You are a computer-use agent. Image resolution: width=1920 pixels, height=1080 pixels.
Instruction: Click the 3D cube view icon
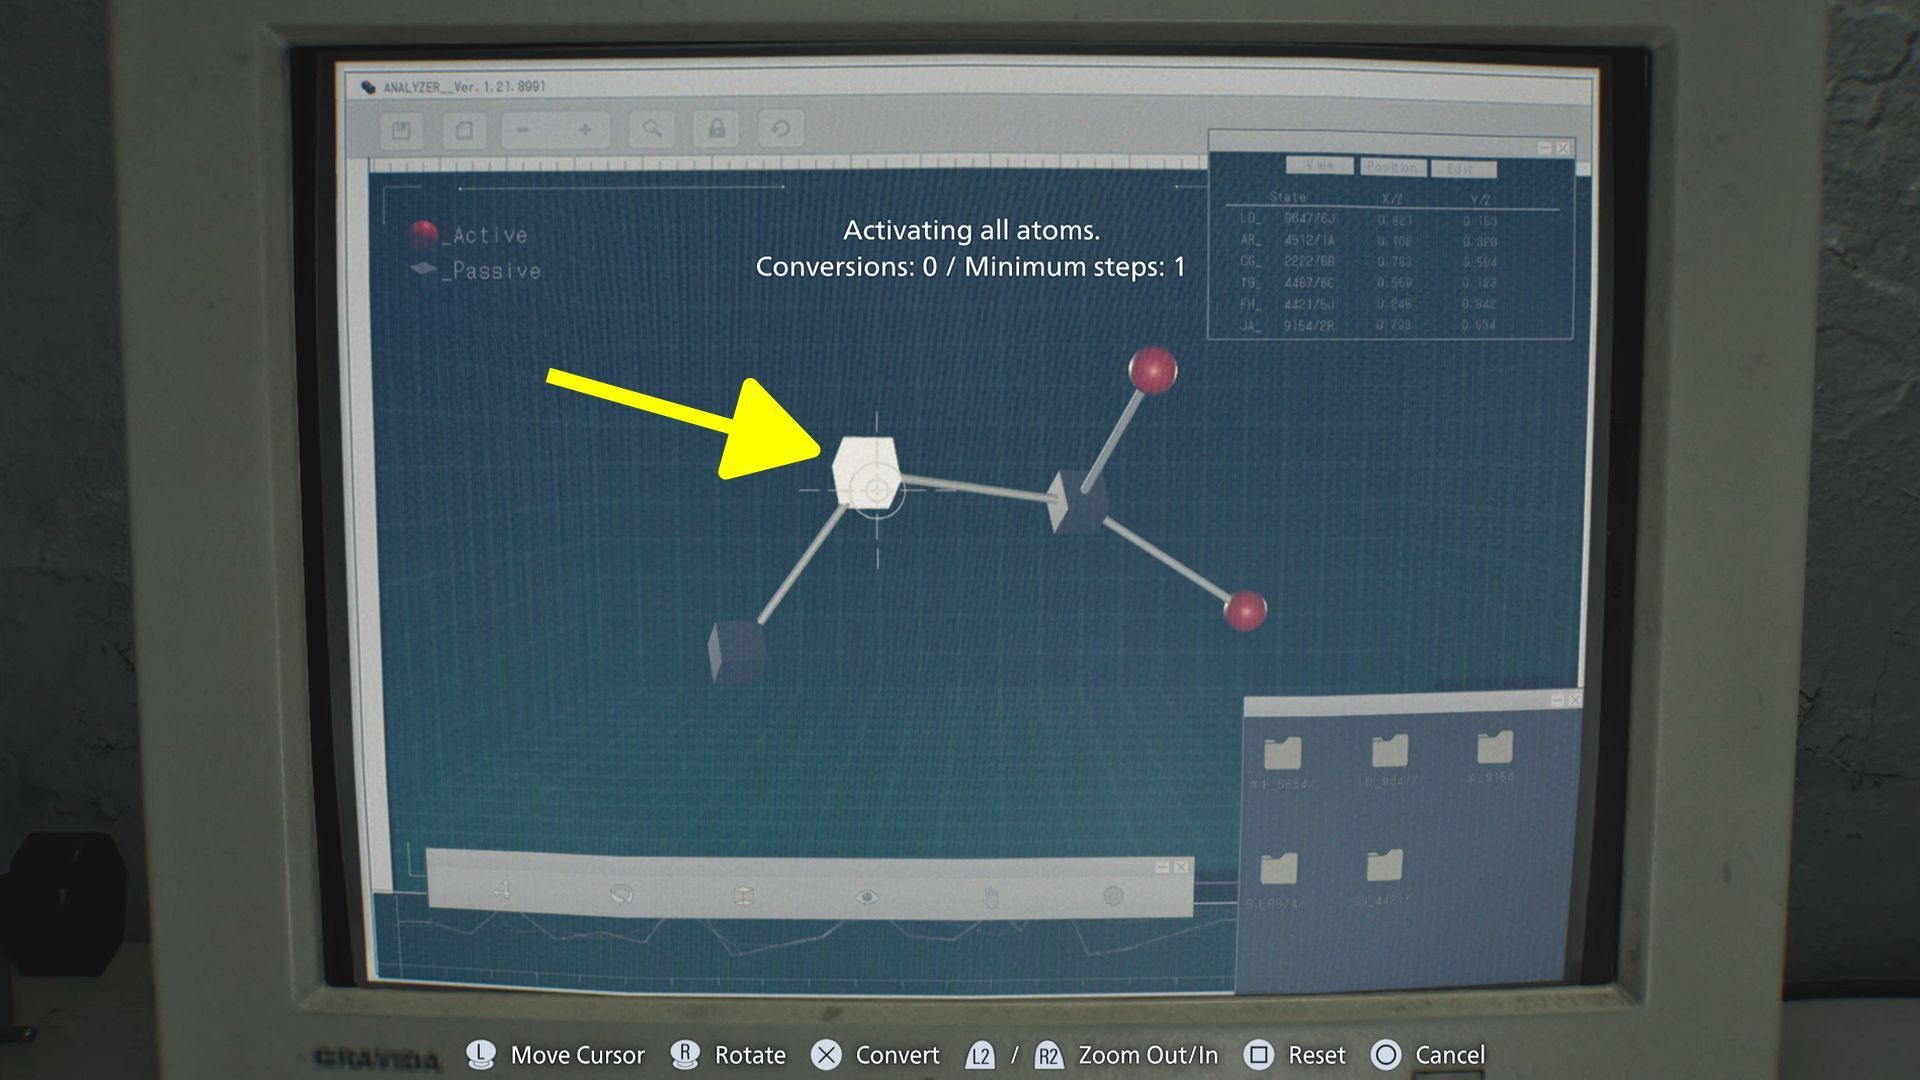tap(743, 896)
